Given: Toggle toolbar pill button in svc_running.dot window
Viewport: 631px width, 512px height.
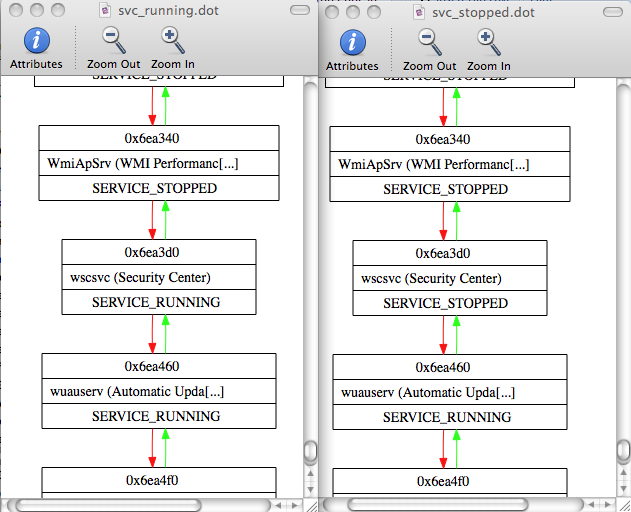Looking at the screenshot, I should click(x=299, y=9).
